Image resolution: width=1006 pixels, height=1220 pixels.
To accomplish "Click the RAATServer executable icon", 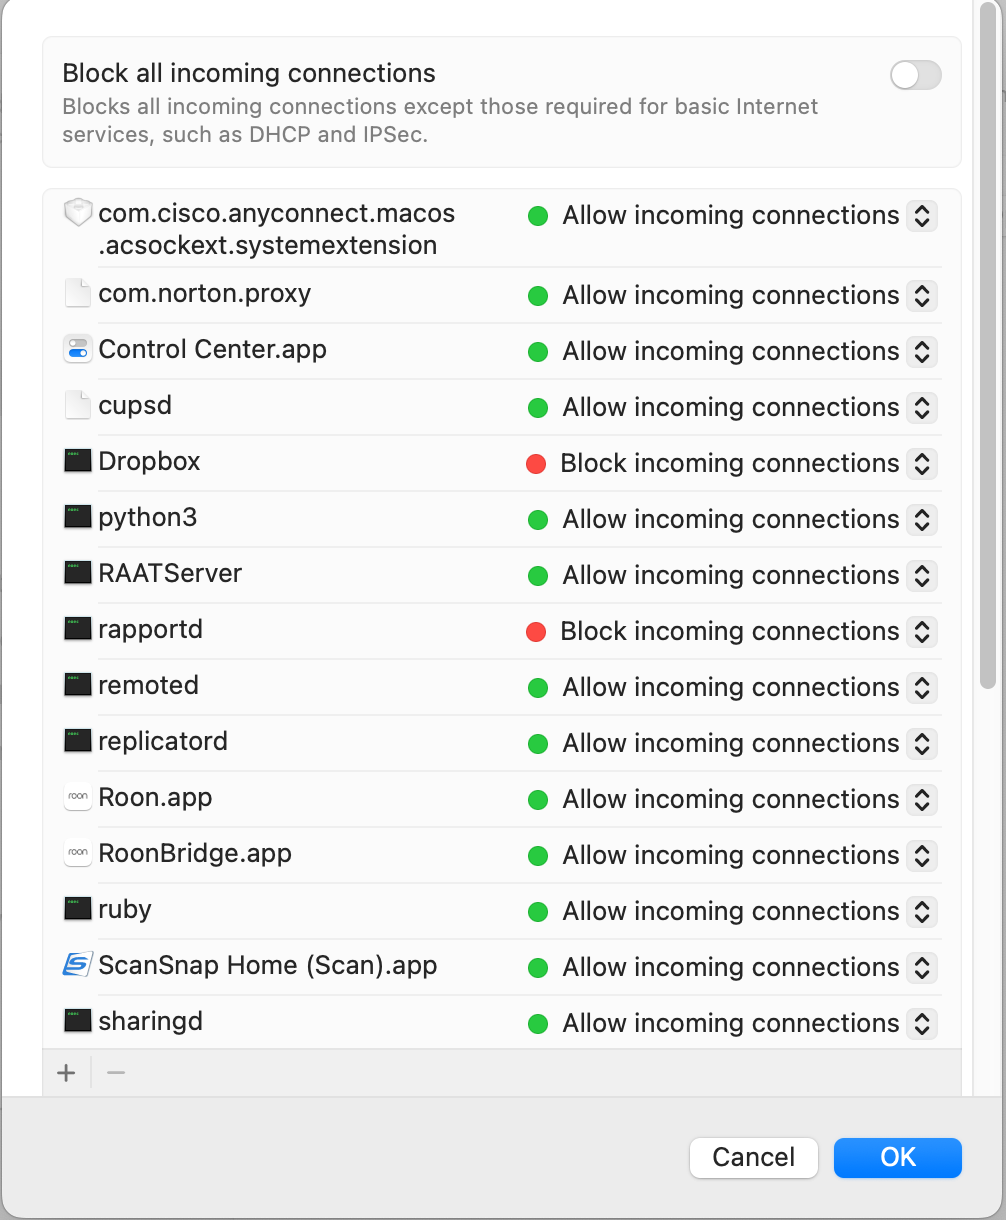I will pyautogui.click(x=77, y=573).
